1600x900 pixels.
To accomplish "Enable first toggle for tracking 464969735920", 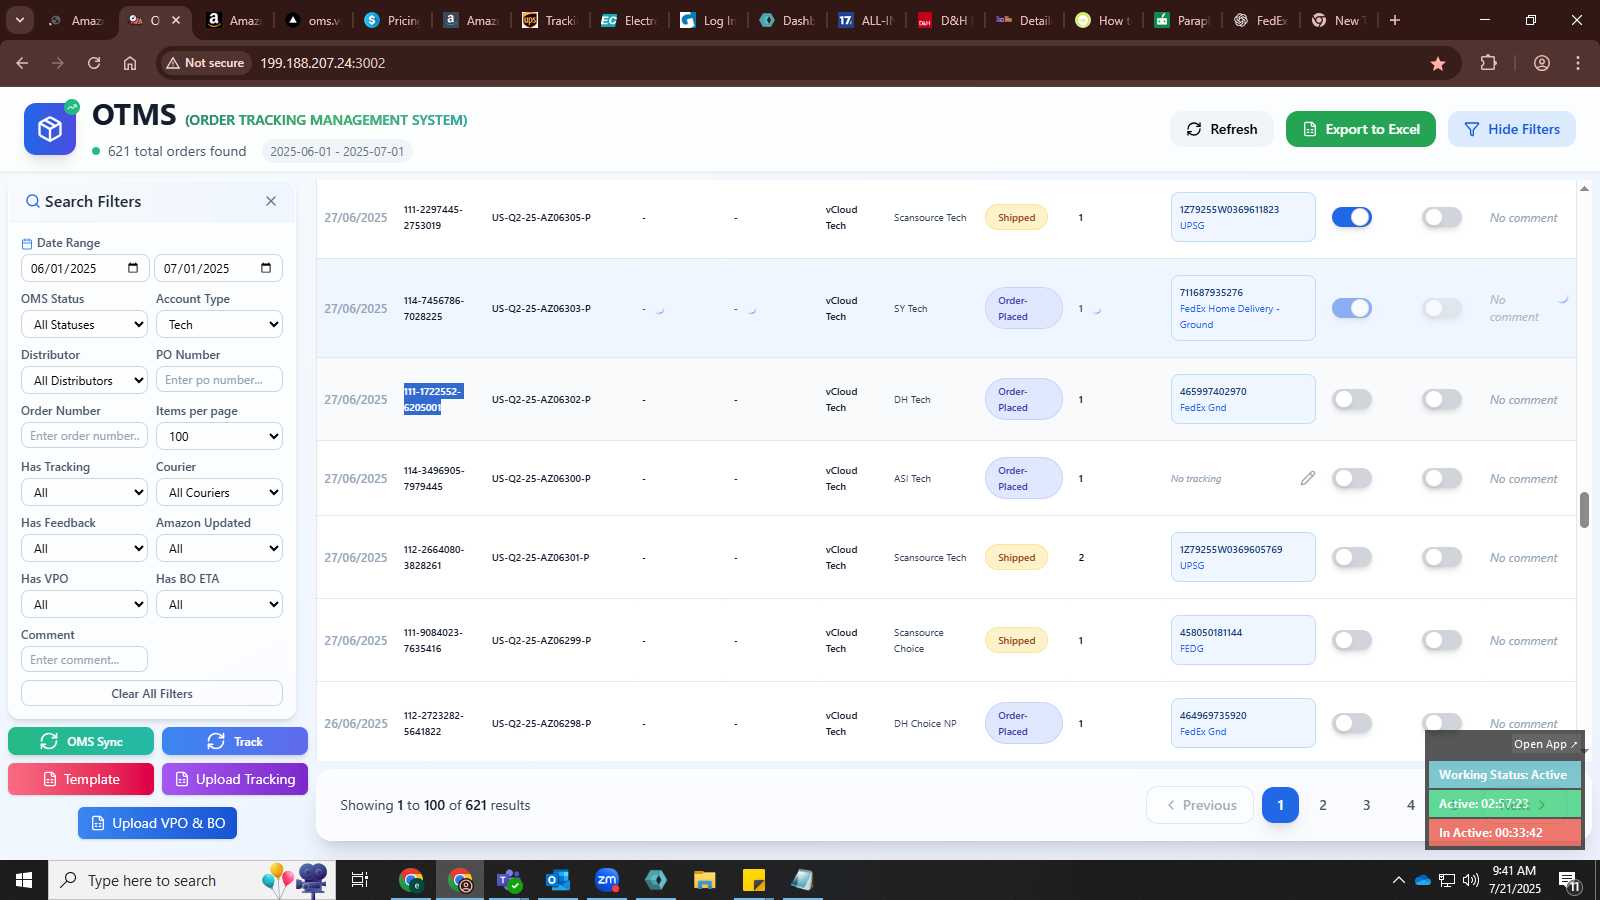I will tap(1352, 723).
